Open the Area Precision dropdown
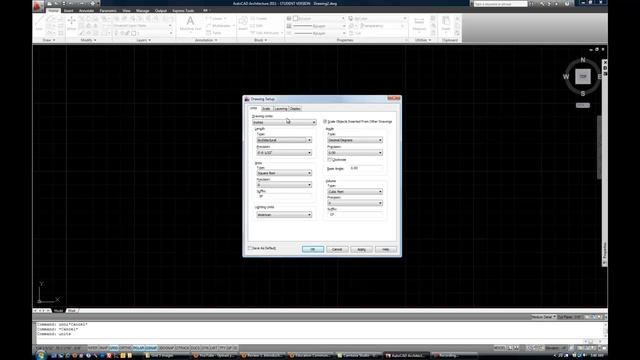Screen dimensions: 640x360 (x=284, y=185)
